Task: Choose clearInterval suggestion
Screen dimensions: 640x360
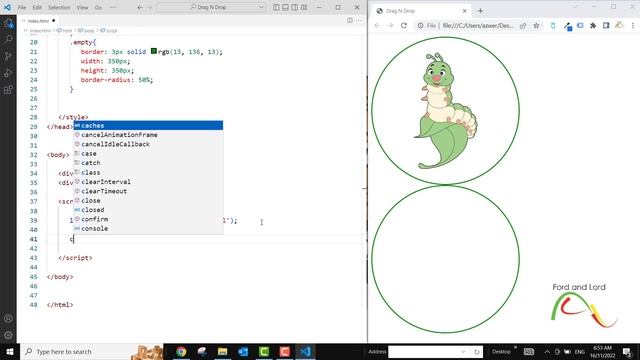Action: coord(148,182)
